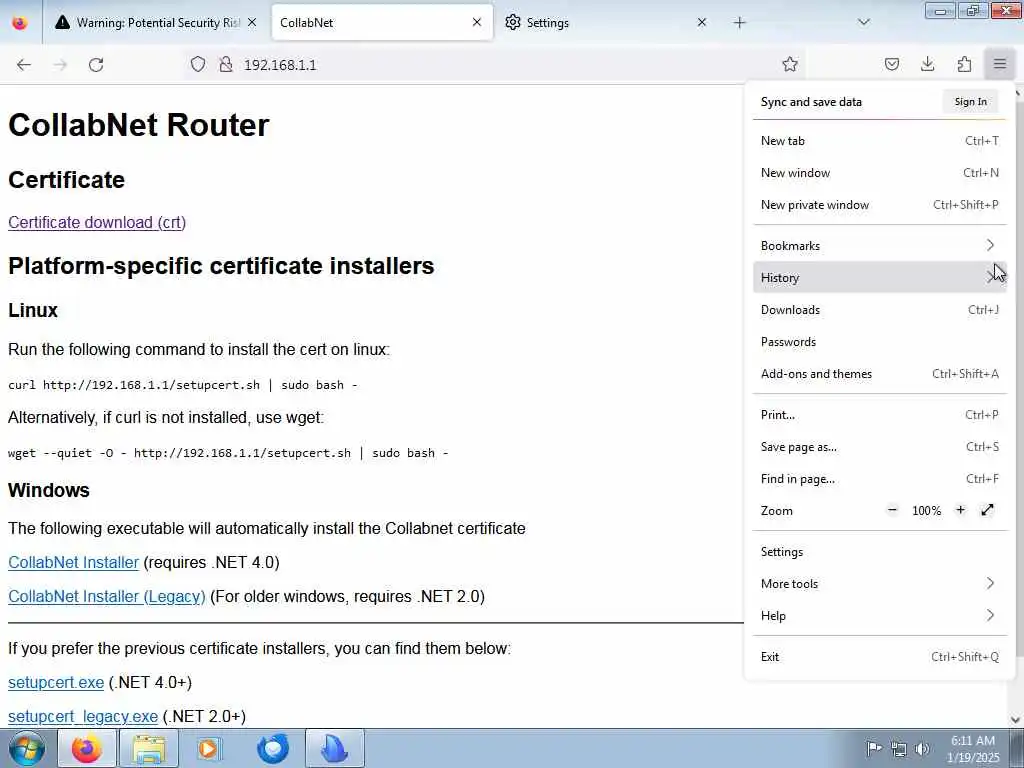Open File Explorer from taskbar
The width and height of the screenshot is (1024, 768).
click(x=148, y=748)
